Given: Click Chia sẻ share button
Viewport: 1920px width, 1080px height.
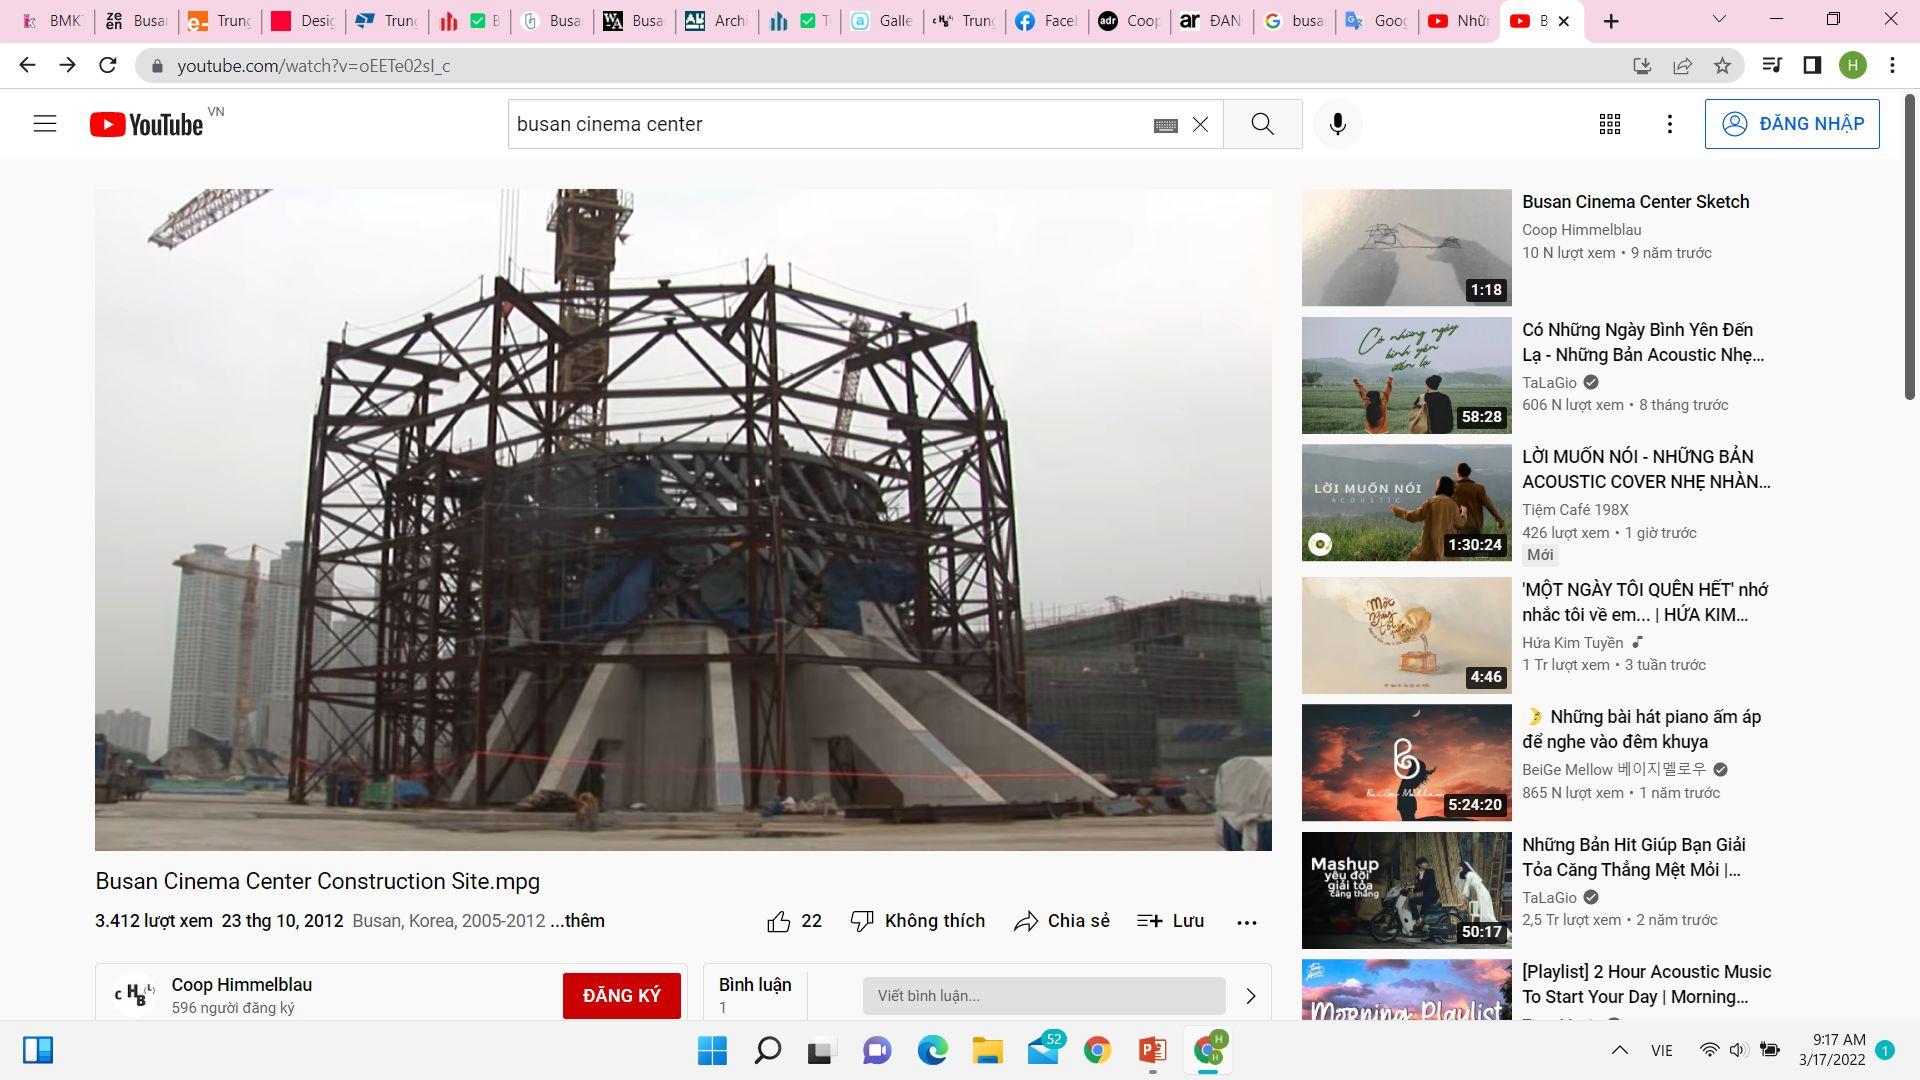Looking at the screenshot, I should [1061, 921].
